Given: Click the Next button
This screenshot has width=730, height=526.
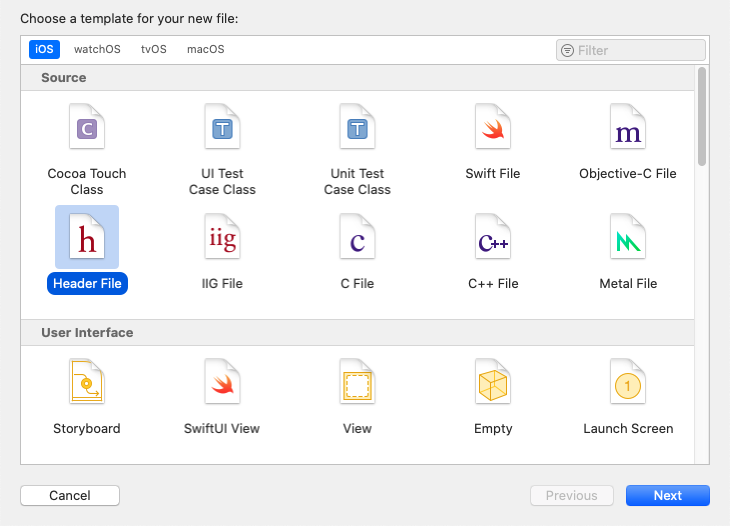Looking at the screenshot, I should point(668,495).
